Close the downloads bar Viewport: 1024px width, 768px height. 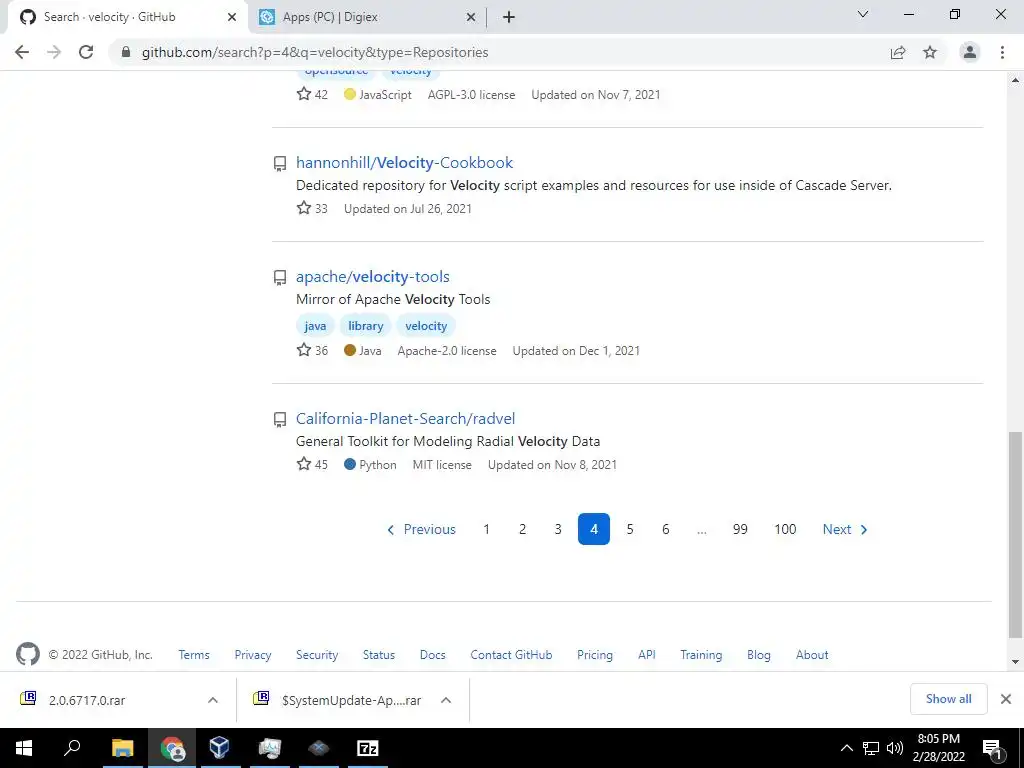[1006, 699]
